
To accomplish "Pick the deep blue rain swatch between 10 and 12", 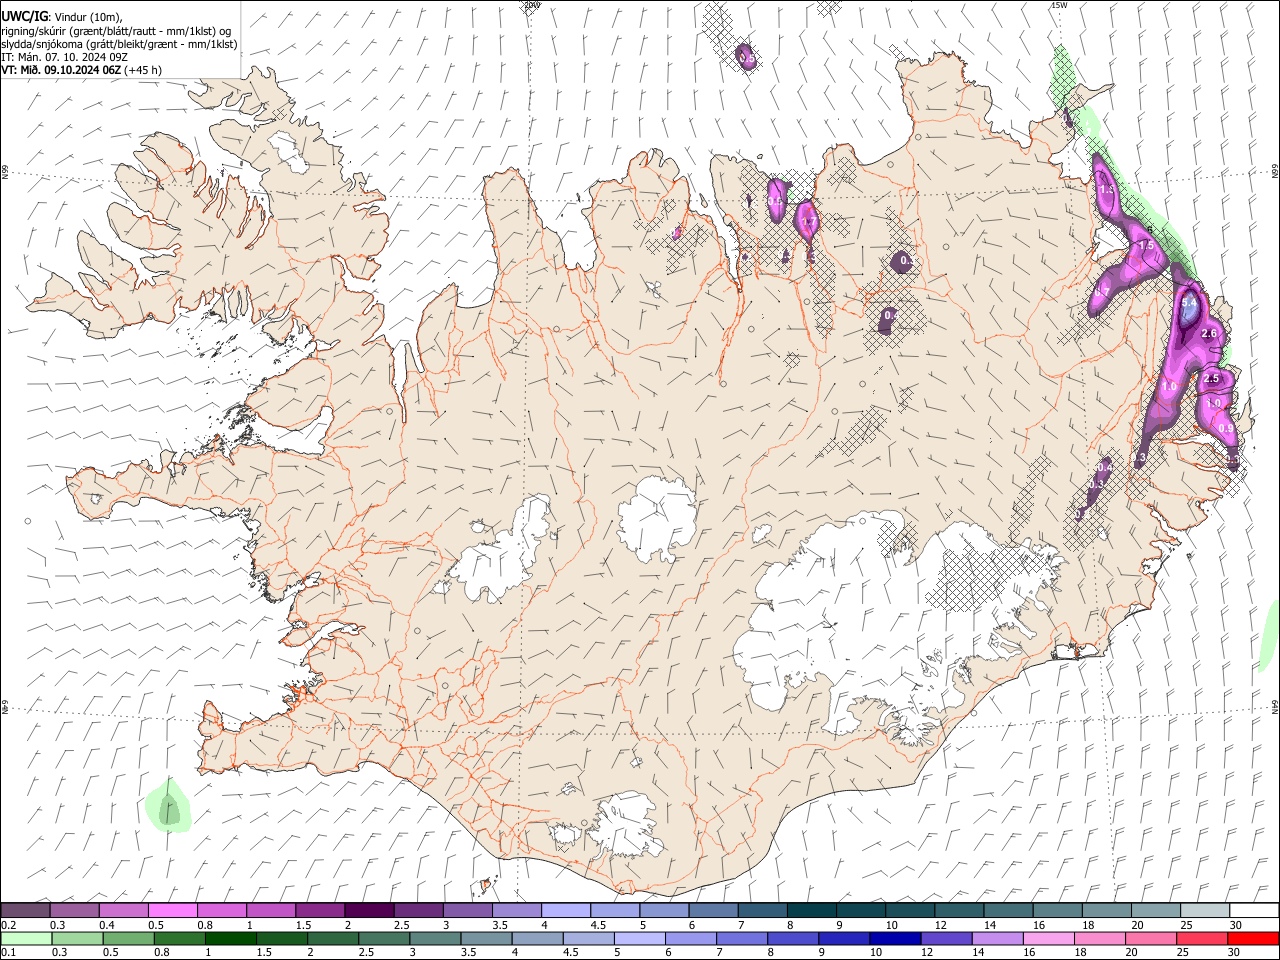I will click(x=895, y=938).
